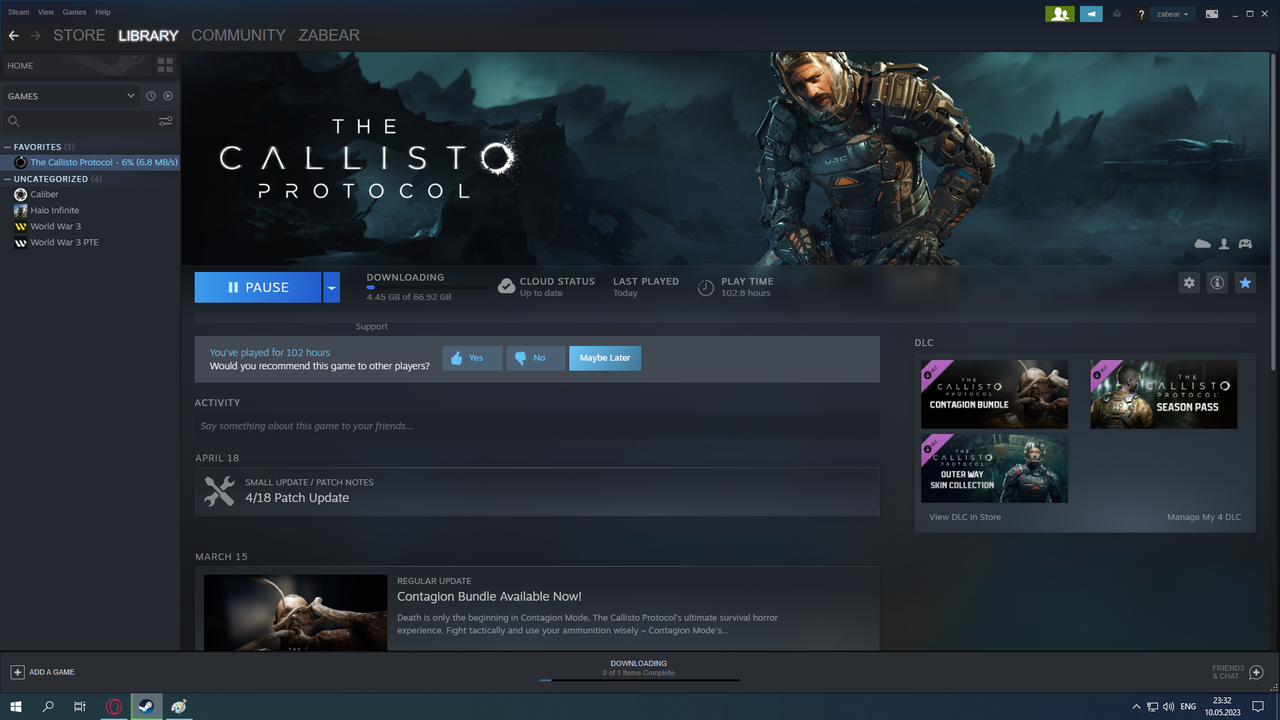Filter by ready to play icon
1280x720 pixels.
coord(168,96)
